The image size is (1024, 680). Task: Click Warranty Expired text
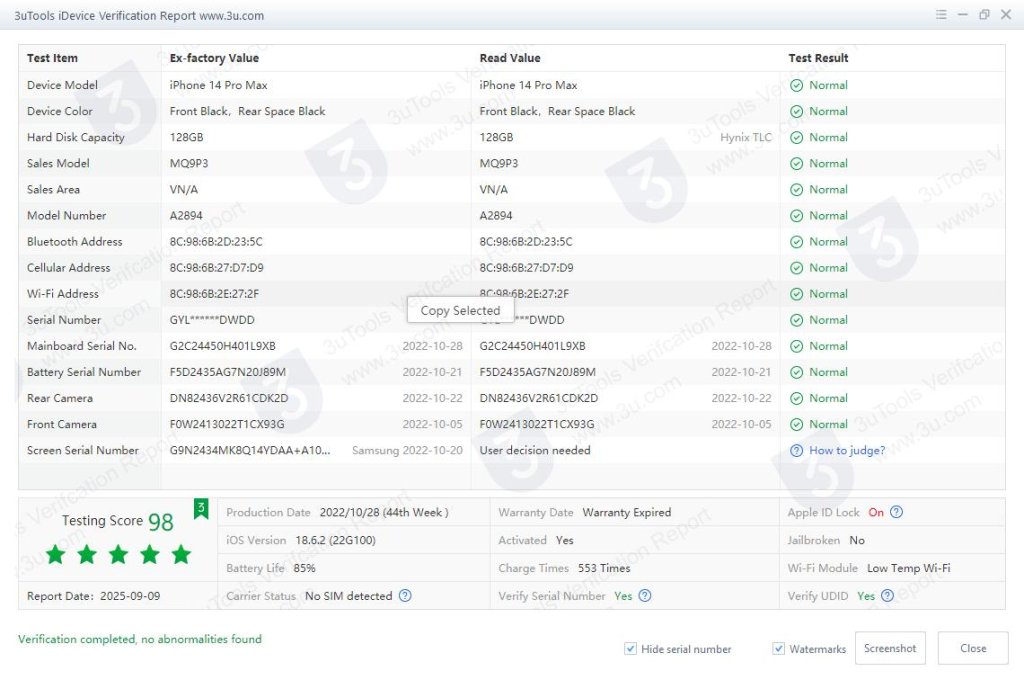(x=627, y=513)
